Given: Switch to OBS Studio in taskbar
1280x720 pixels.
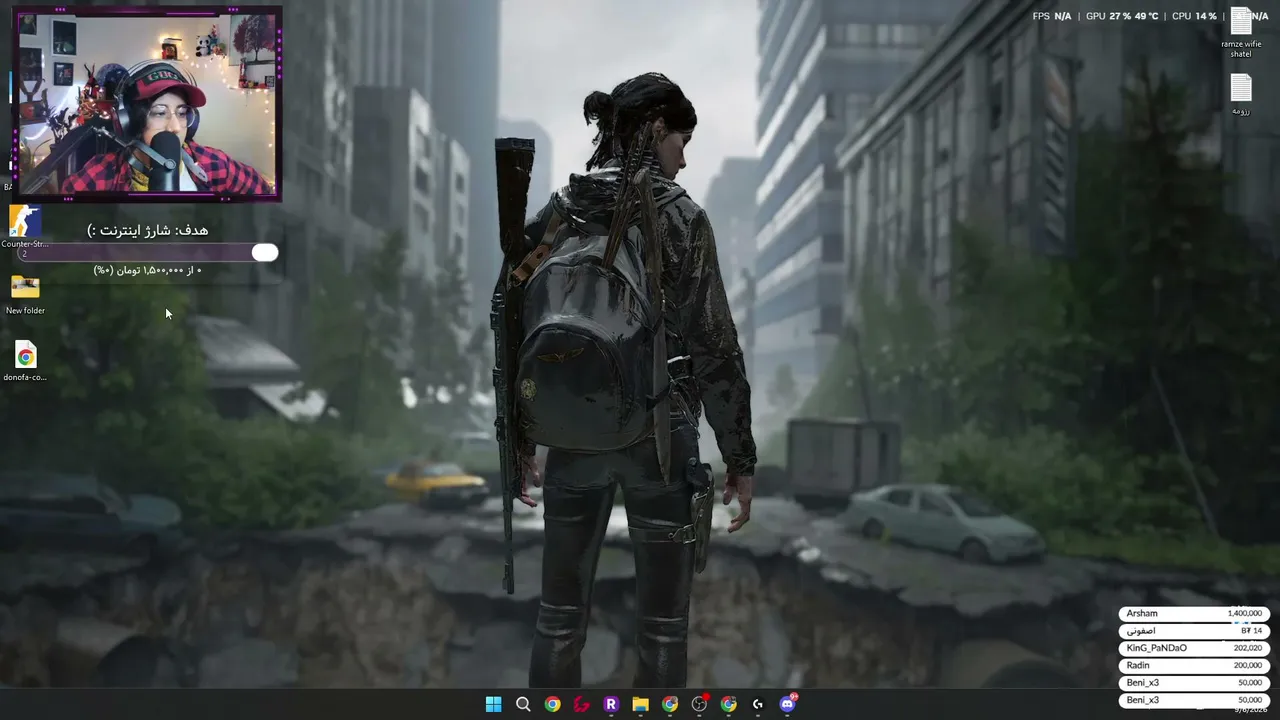Looking at the screenshot, I should pyautogui.click(x=699, y=704).
